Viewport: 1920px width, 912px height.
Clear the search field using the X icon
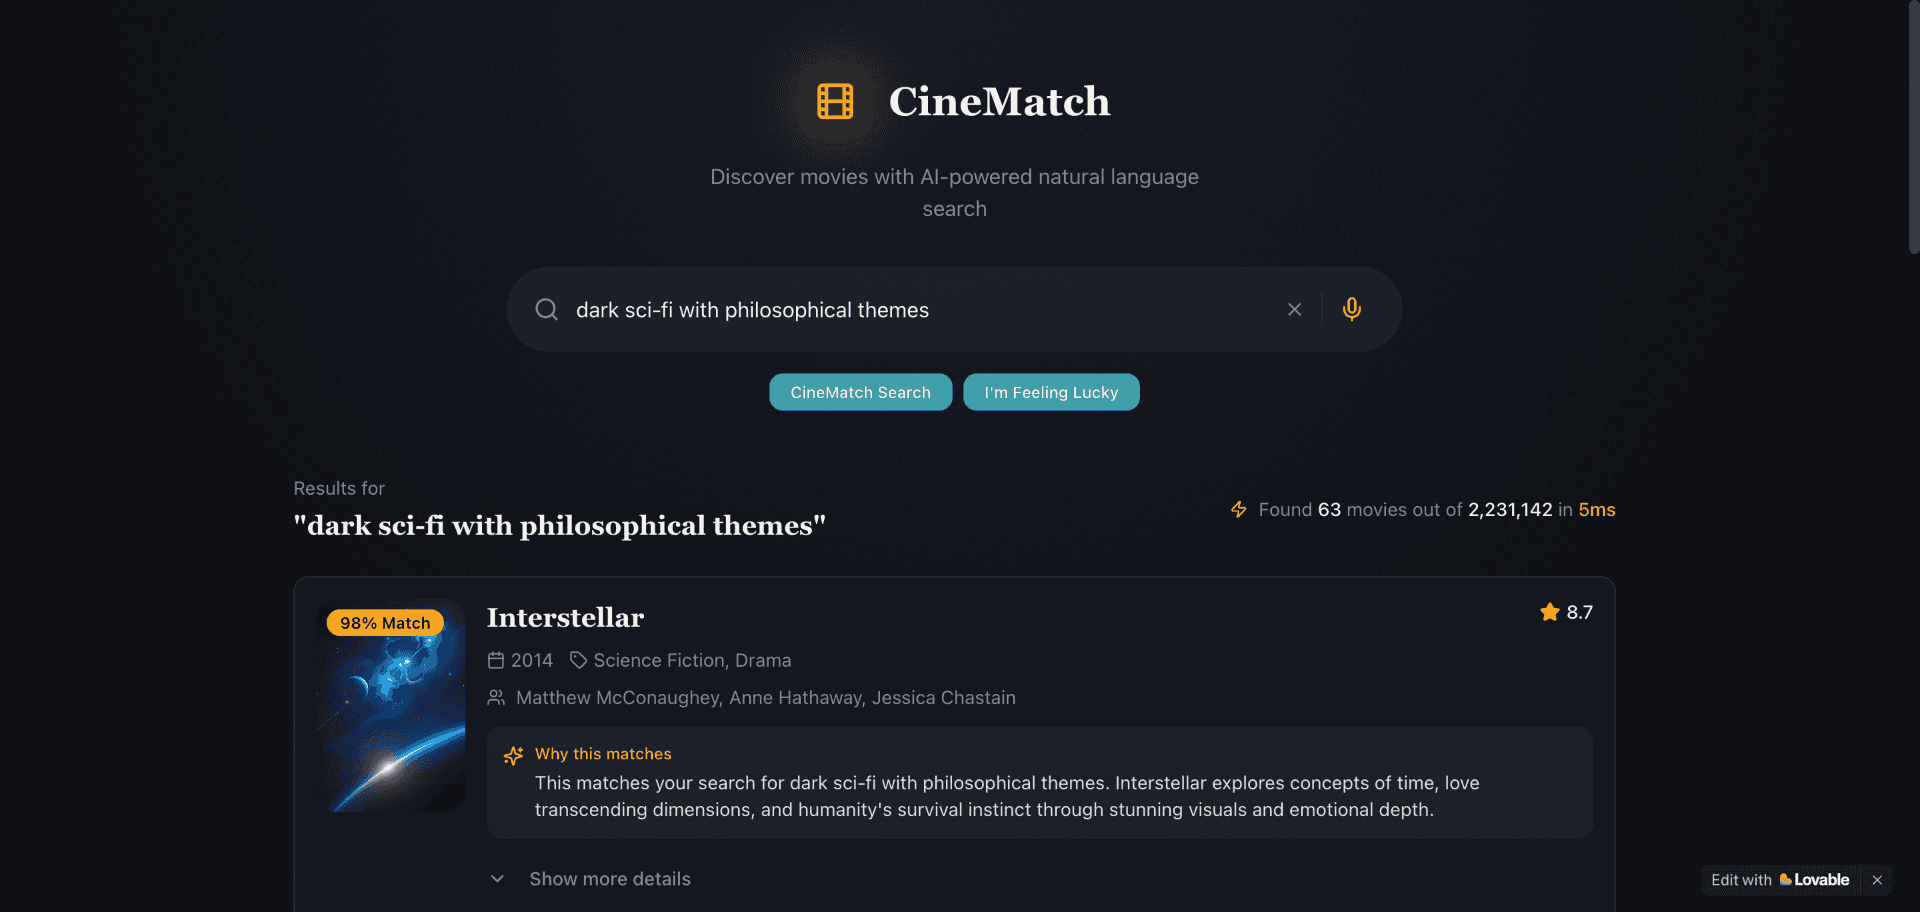click(x=1294, y=309)
